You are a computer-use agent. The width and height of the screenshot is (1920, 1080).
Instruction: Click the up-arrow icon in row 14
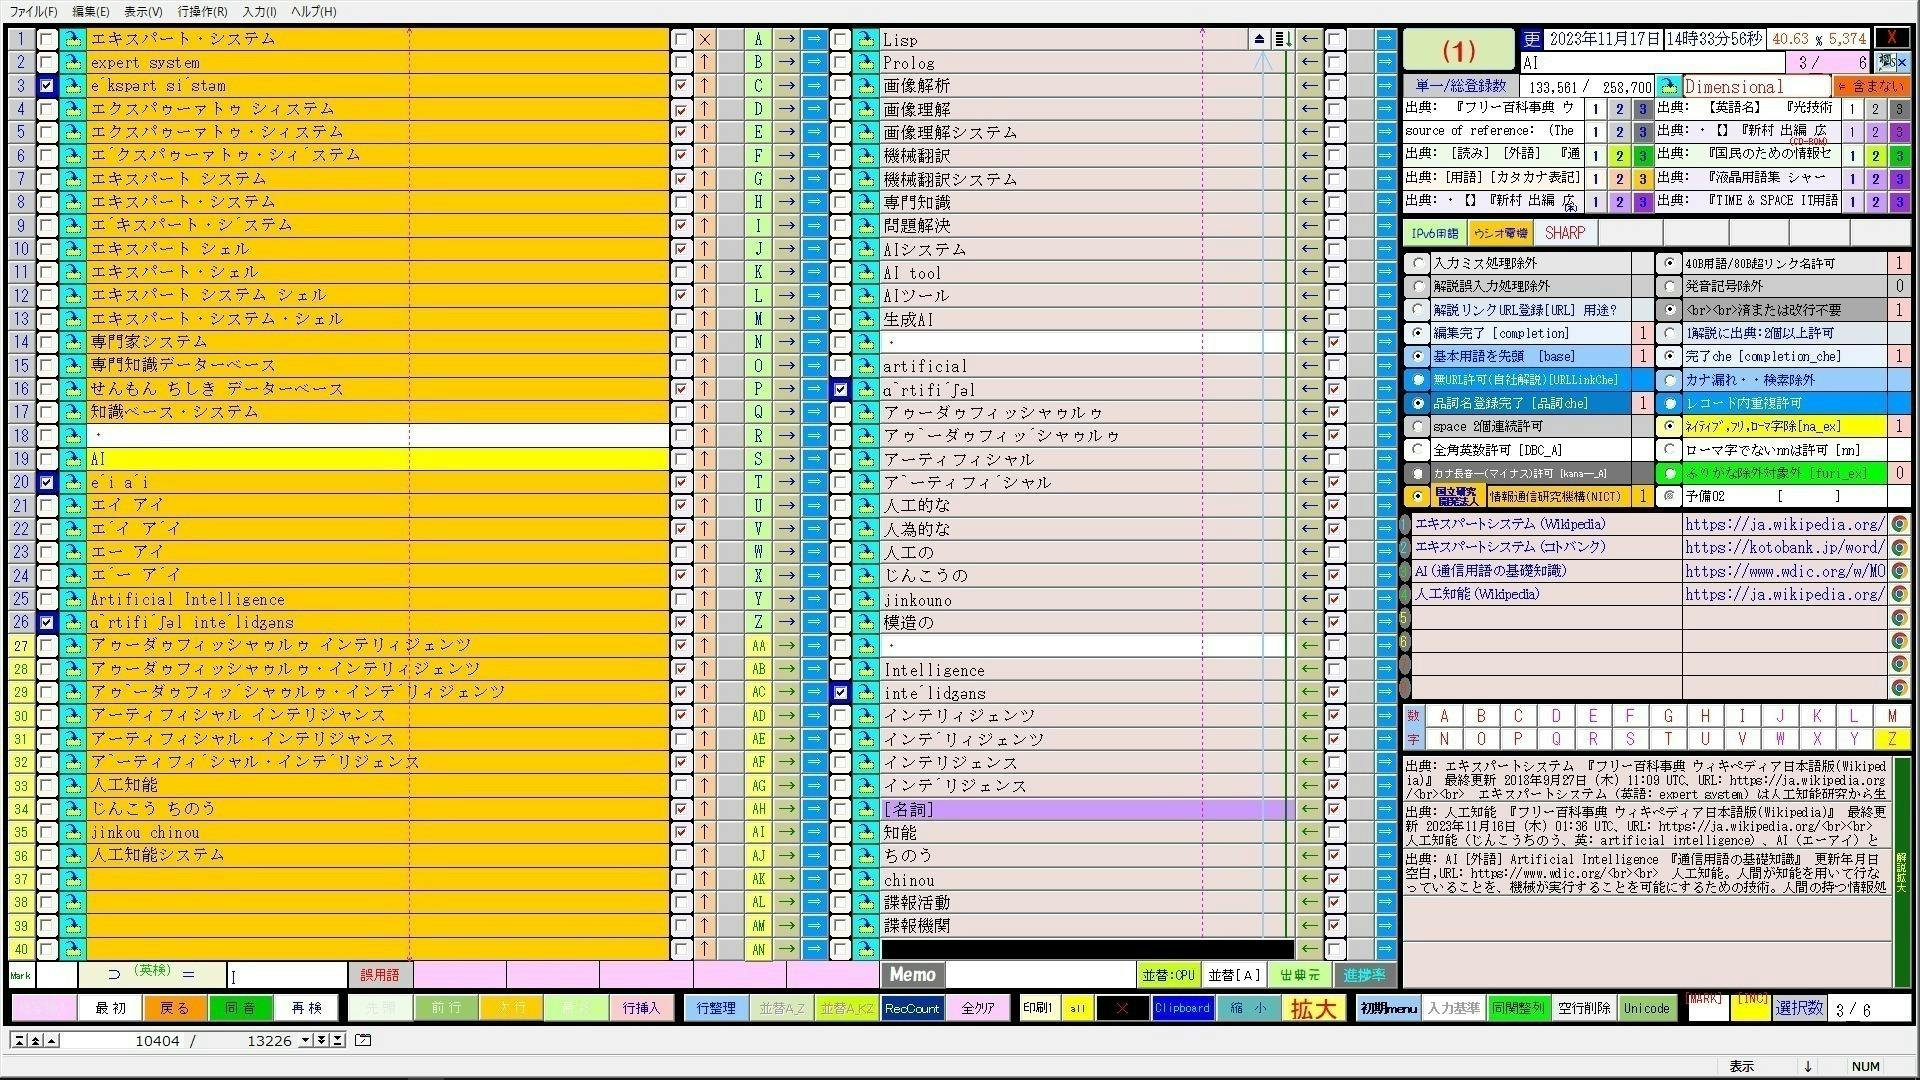[705, 342]
